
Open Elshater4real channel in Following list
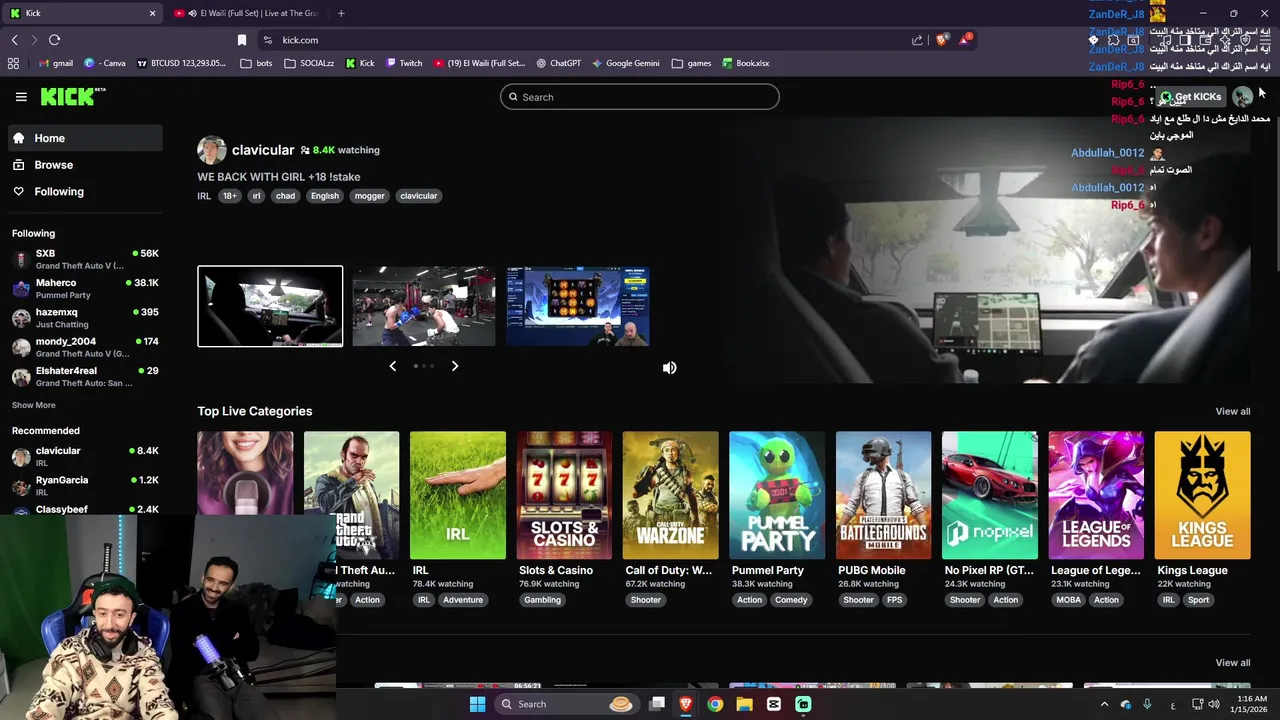pos(85,376)
